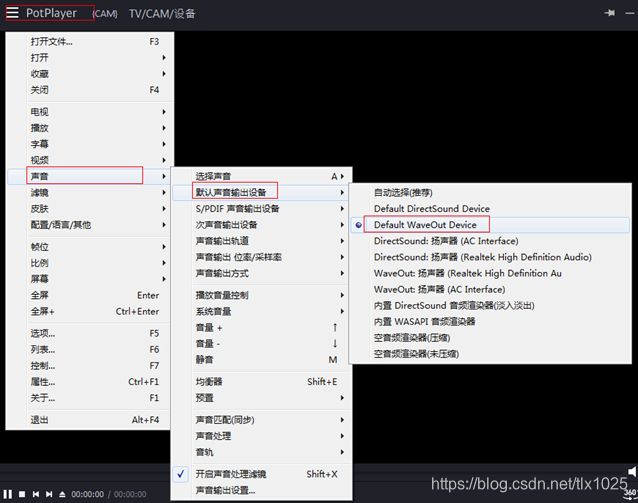Click the speaker volume icon
This screenshot has height=503, width=638.
(632, 472)
